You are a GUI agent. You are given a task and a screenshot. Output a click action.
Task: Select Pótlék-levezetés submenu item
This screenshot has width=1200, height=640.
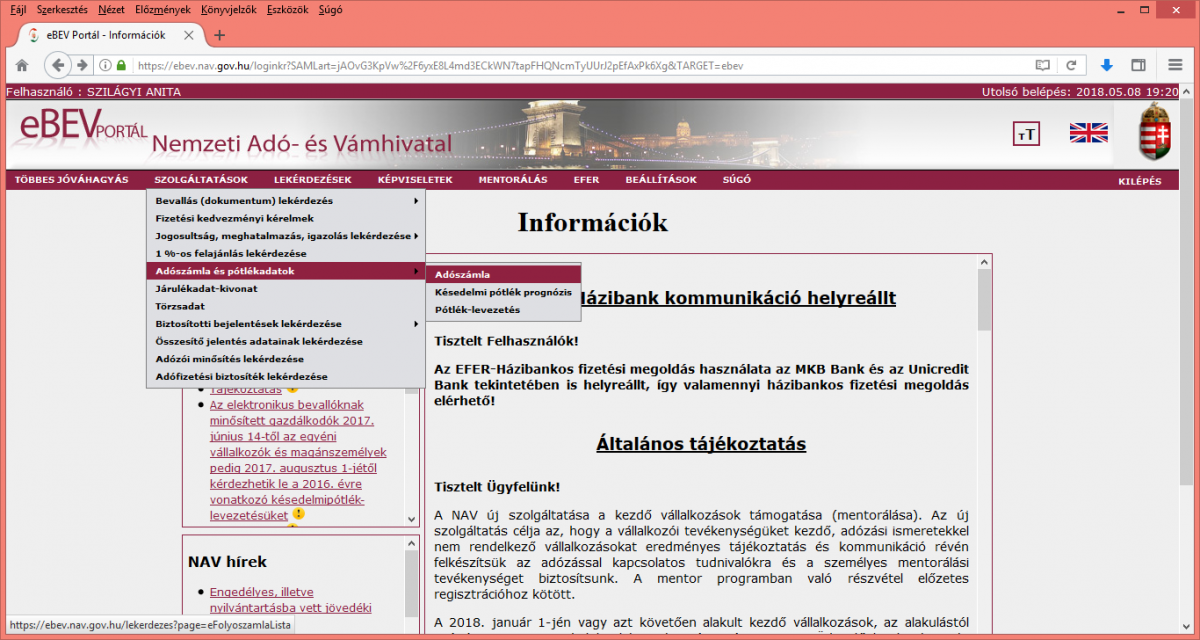pos(503,310)
